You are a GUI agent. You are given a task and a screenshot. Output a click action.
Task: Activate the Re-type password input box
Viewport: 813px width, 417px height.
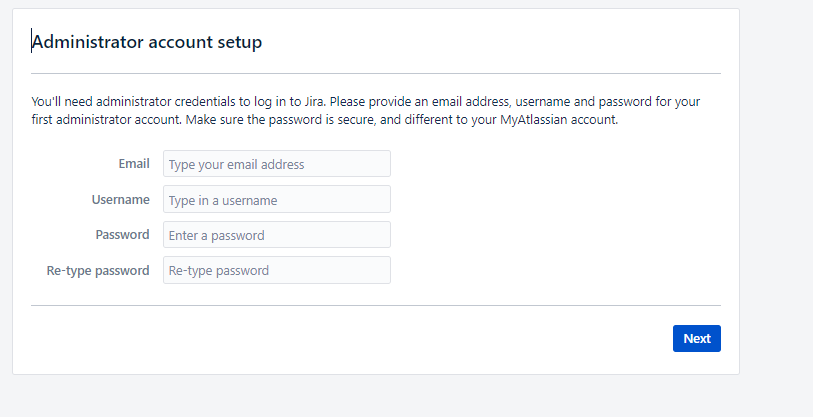(x=277, y=270)
